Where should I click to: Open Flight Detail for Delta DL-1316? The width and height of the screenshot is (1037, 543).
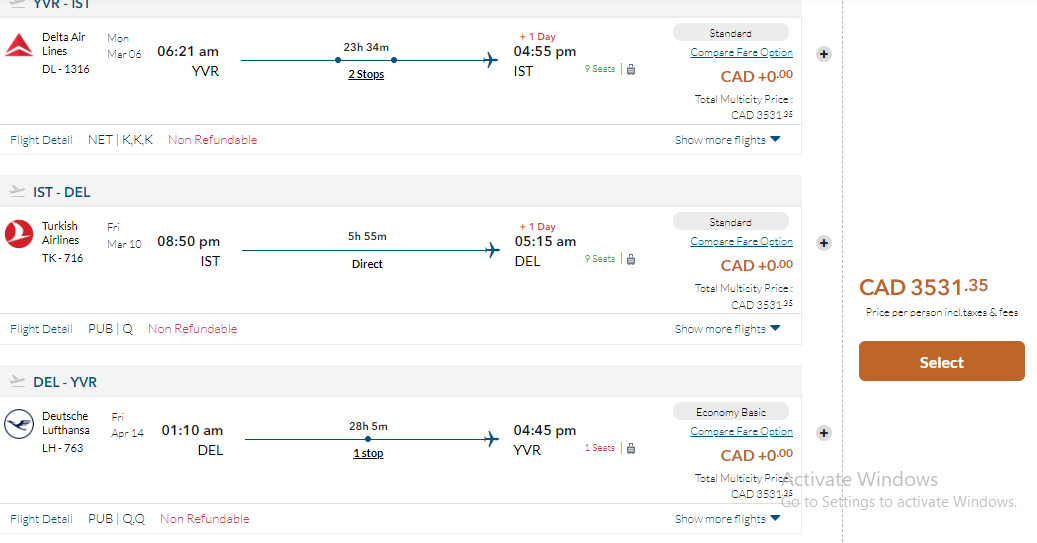click(41, 140)
